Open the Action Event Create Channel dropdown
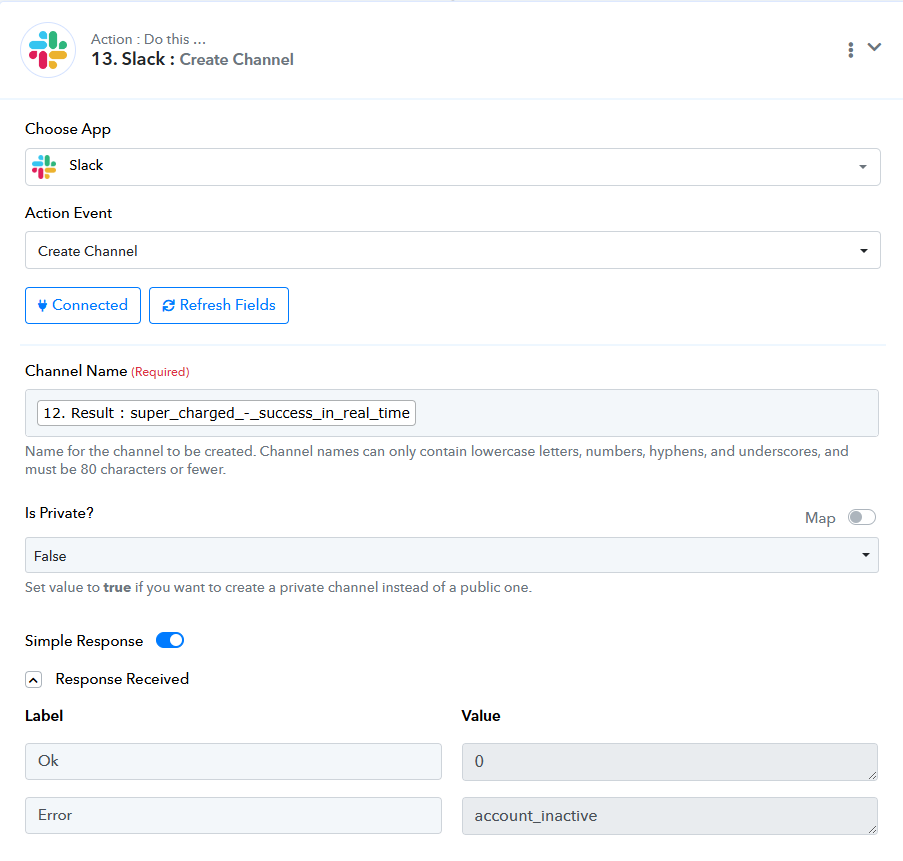The height and width of the screenshot is (861, 903). (453, 251)
